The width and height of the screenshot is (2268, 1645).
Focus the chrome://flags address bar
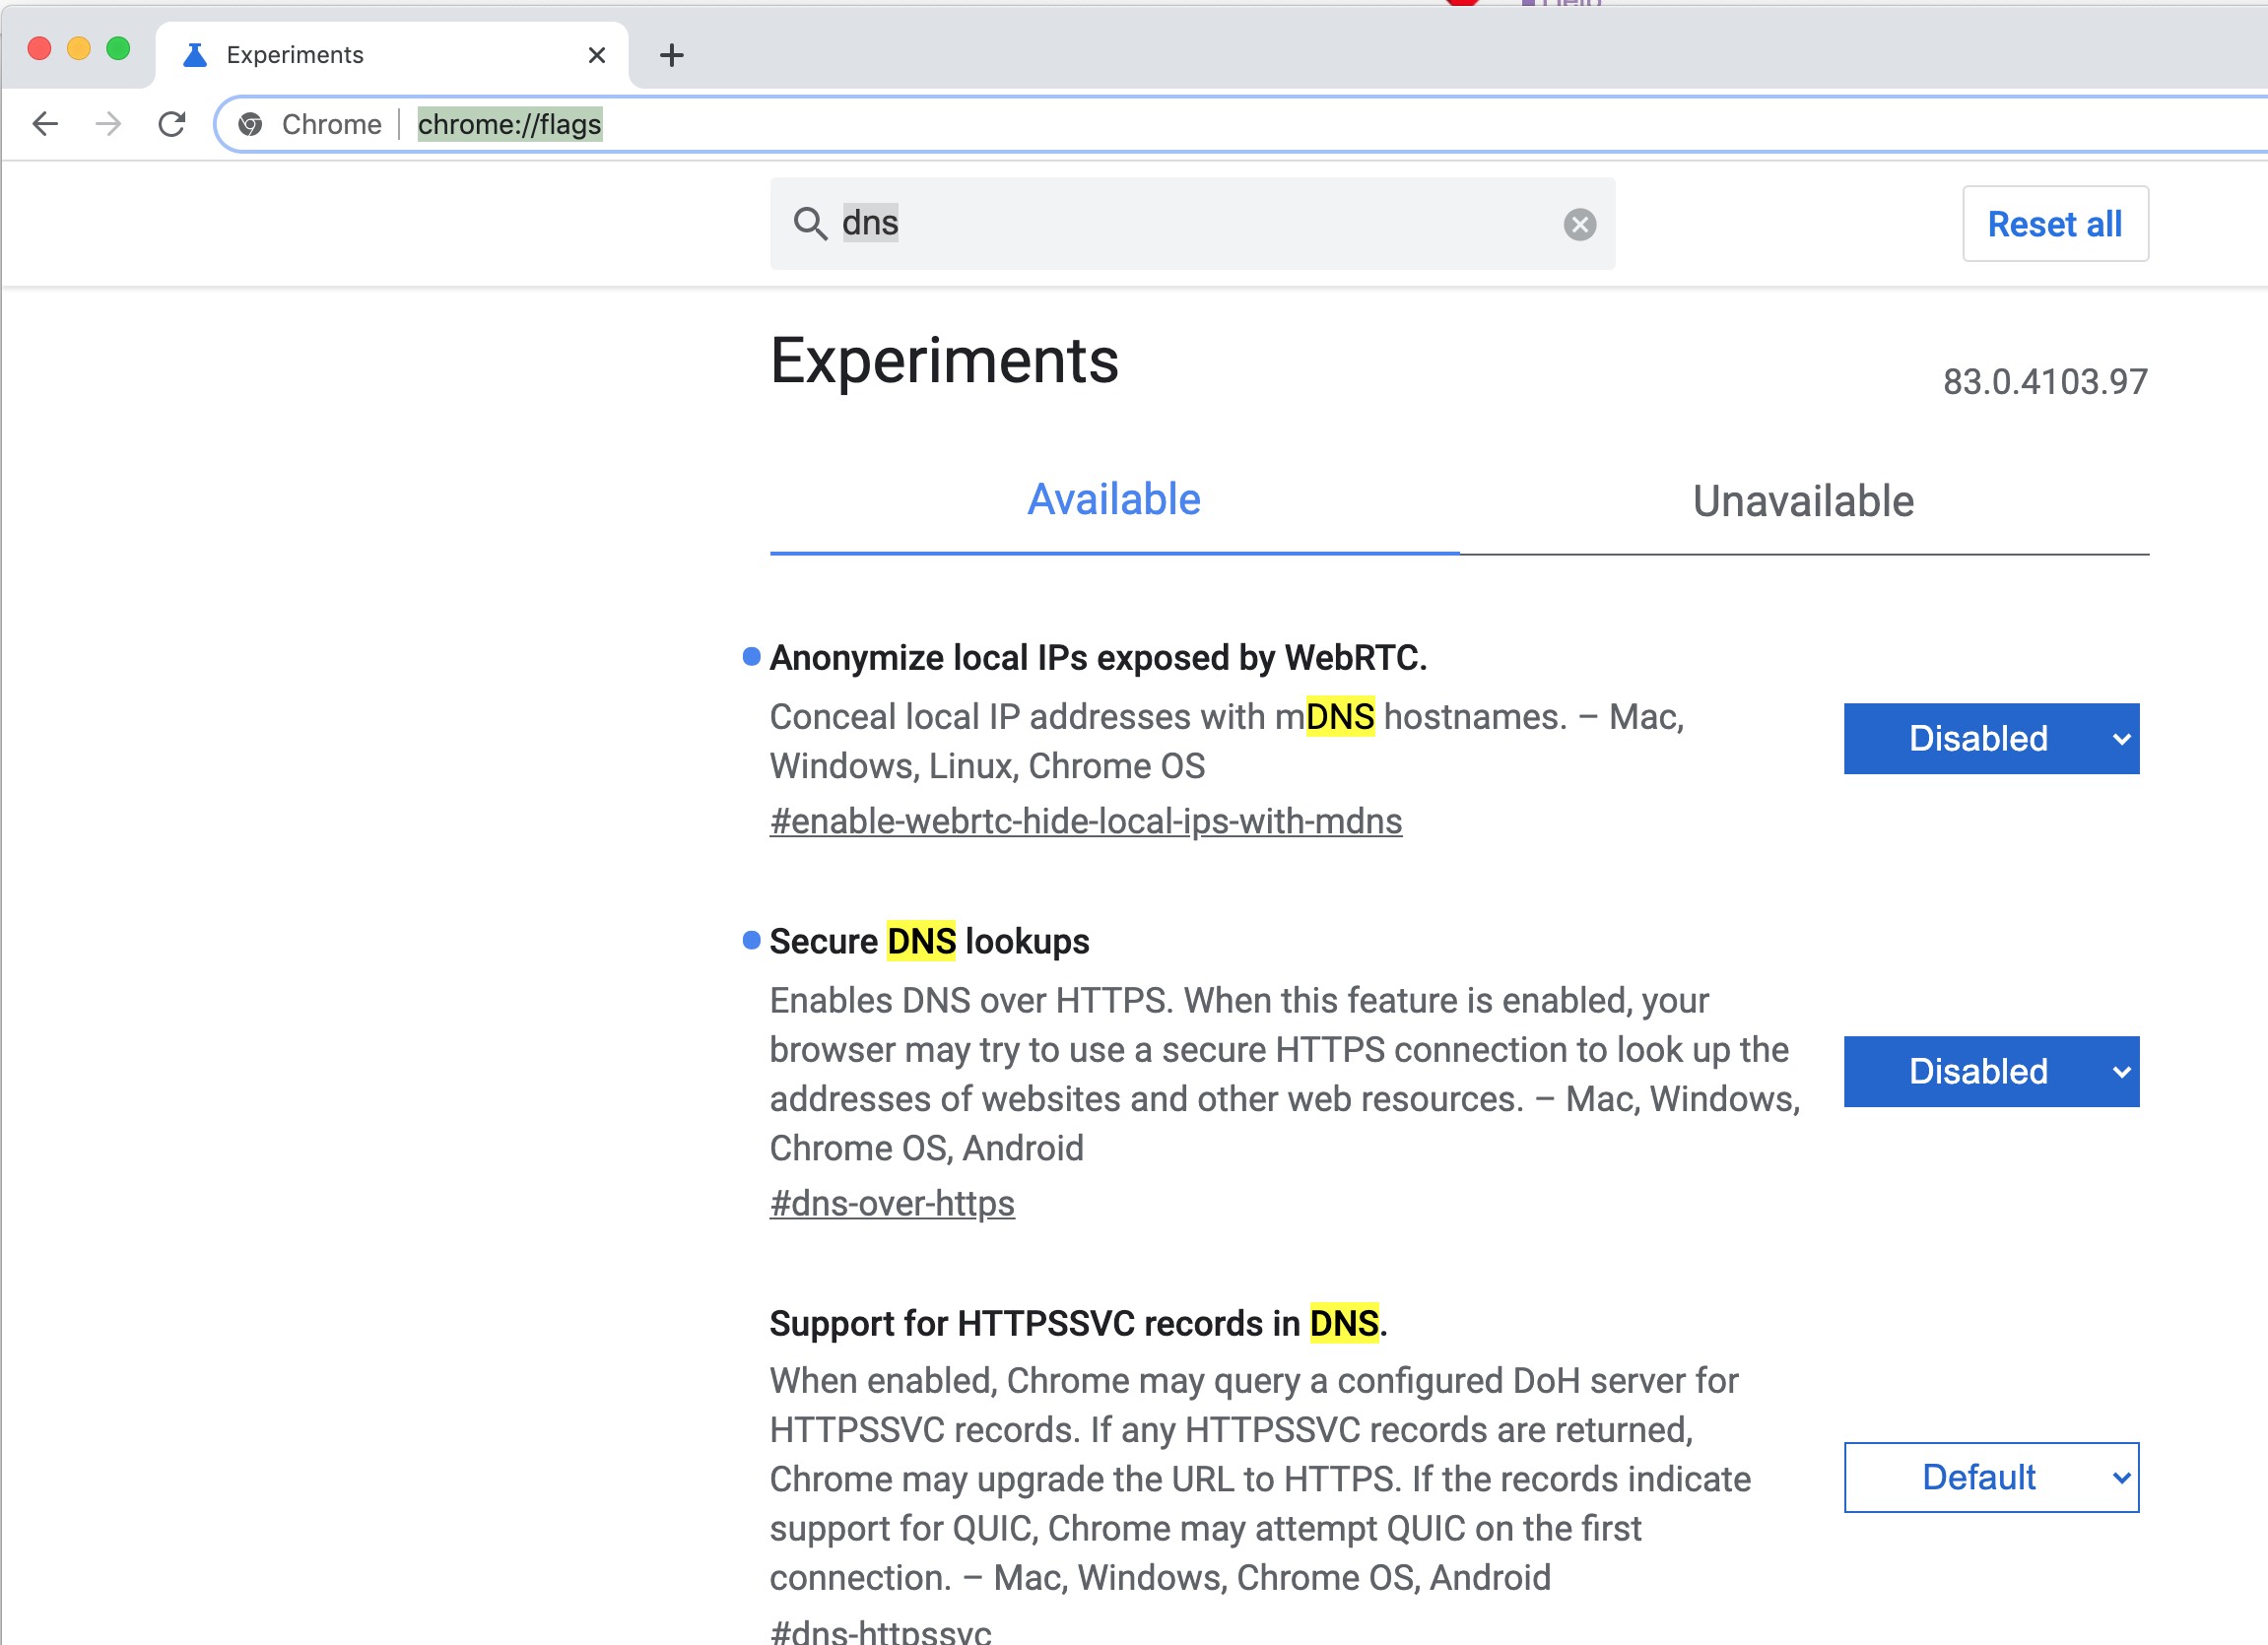coord(1240,124)
